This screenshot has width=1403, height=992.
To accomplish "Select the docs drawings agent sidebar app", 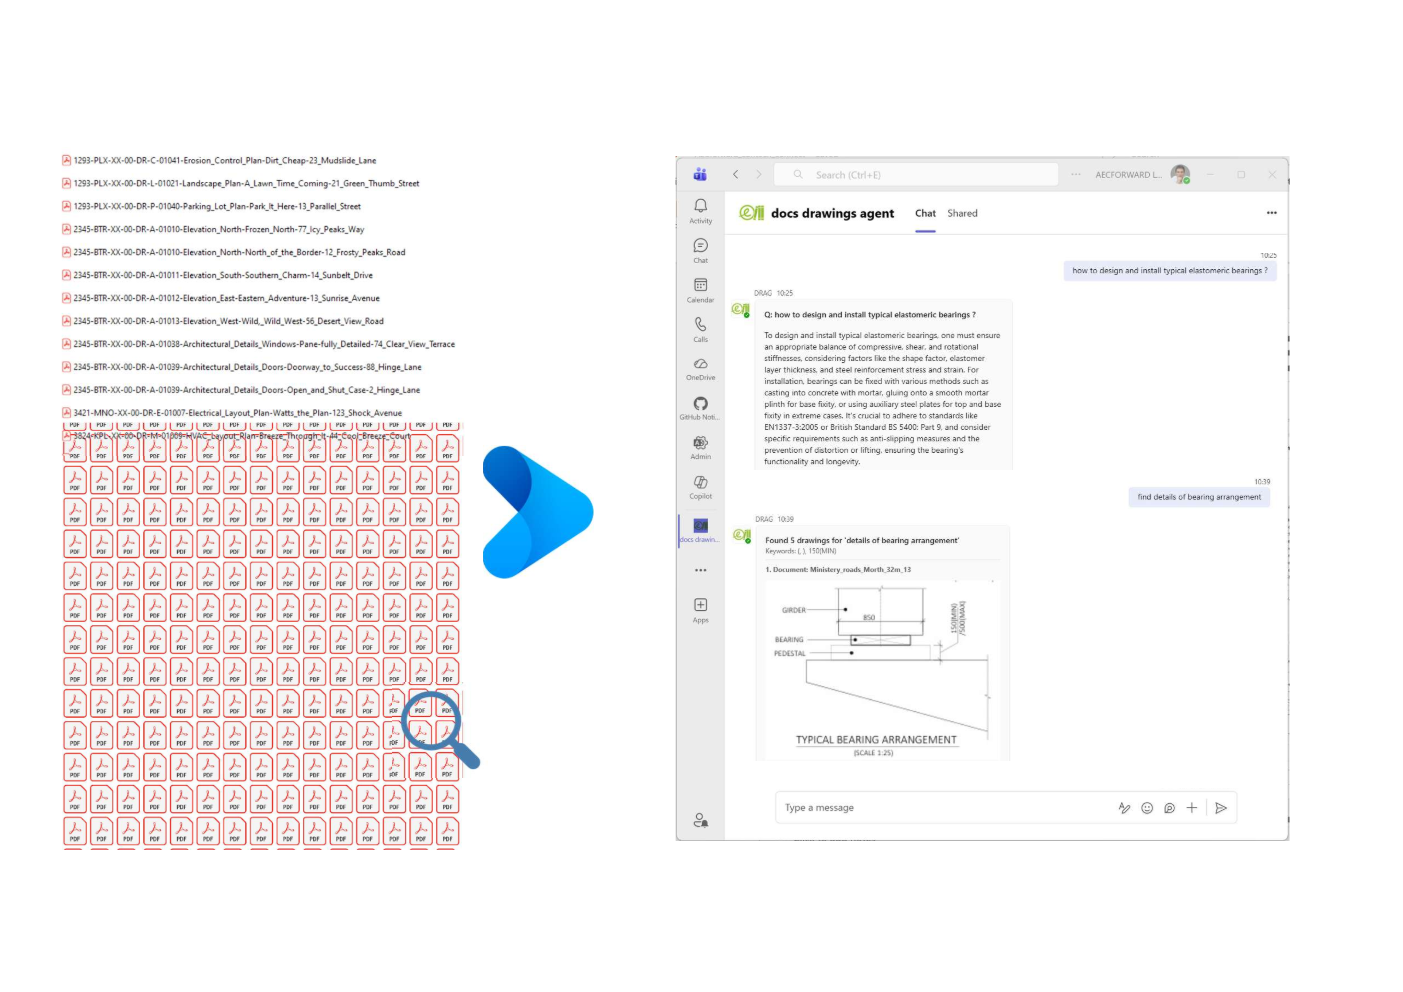I will pos(700,530).
